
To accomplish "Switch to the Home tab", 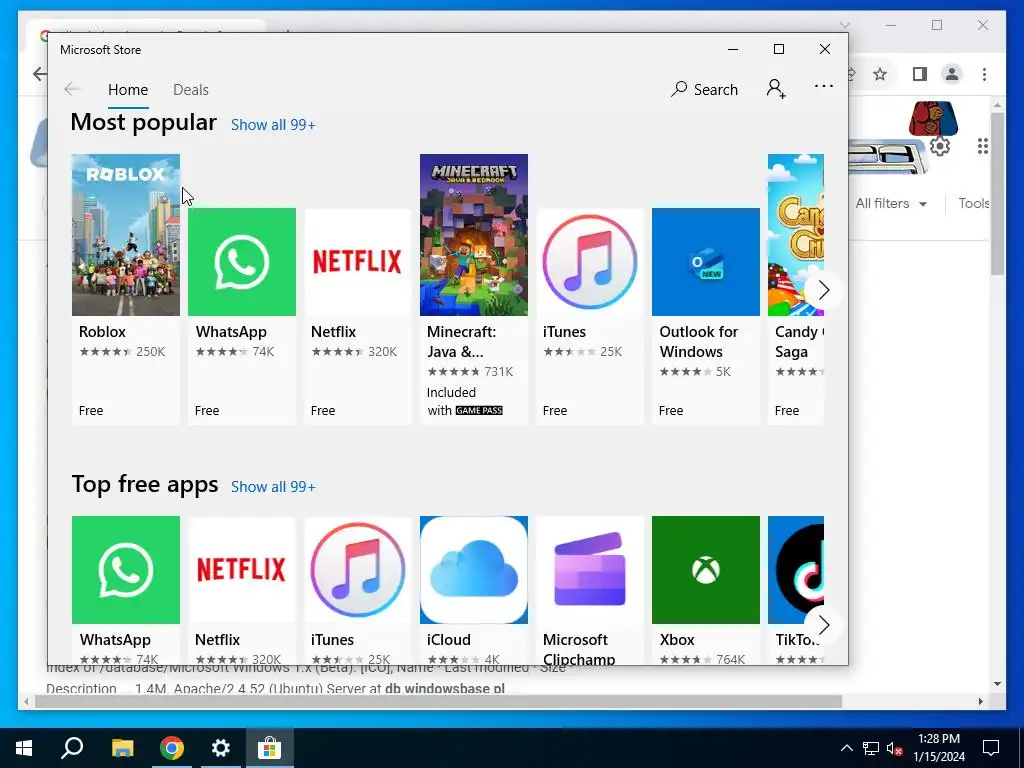I will pyautogui.click(x=128, y=89).
